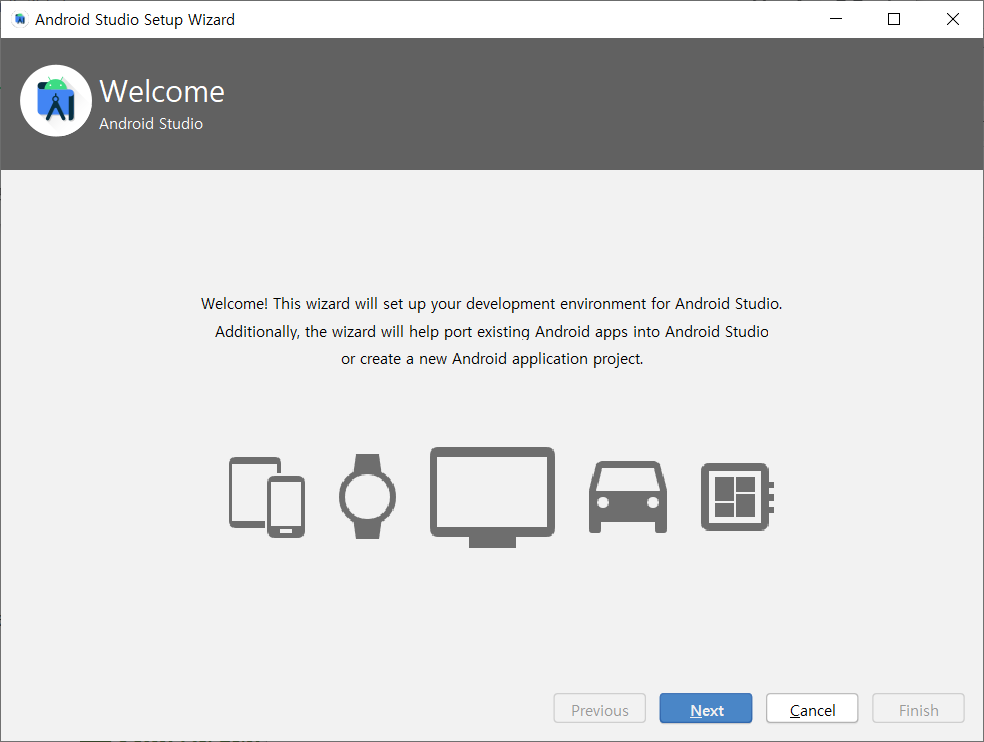Click the Android TV screen icon
The height and width of the screenshot is (742, 984).
[492, 497]
